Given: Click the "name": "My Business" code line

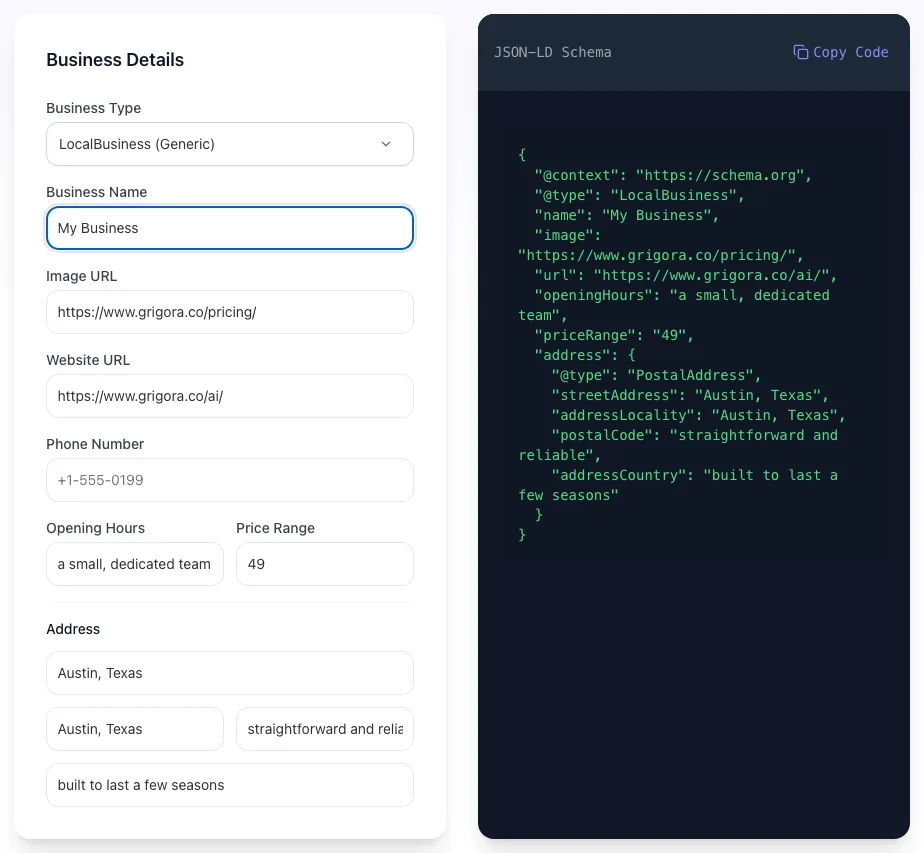Looking at the screenshot, I should pos(626,216).
